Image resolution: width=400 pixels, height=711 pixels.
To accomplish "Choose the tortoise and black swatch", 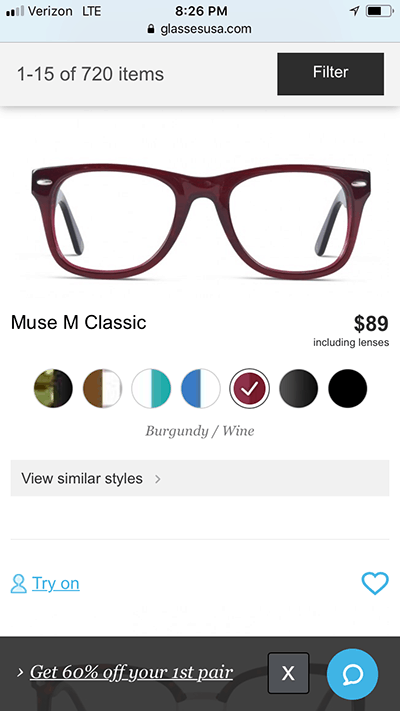I will [x=53, y=388].
